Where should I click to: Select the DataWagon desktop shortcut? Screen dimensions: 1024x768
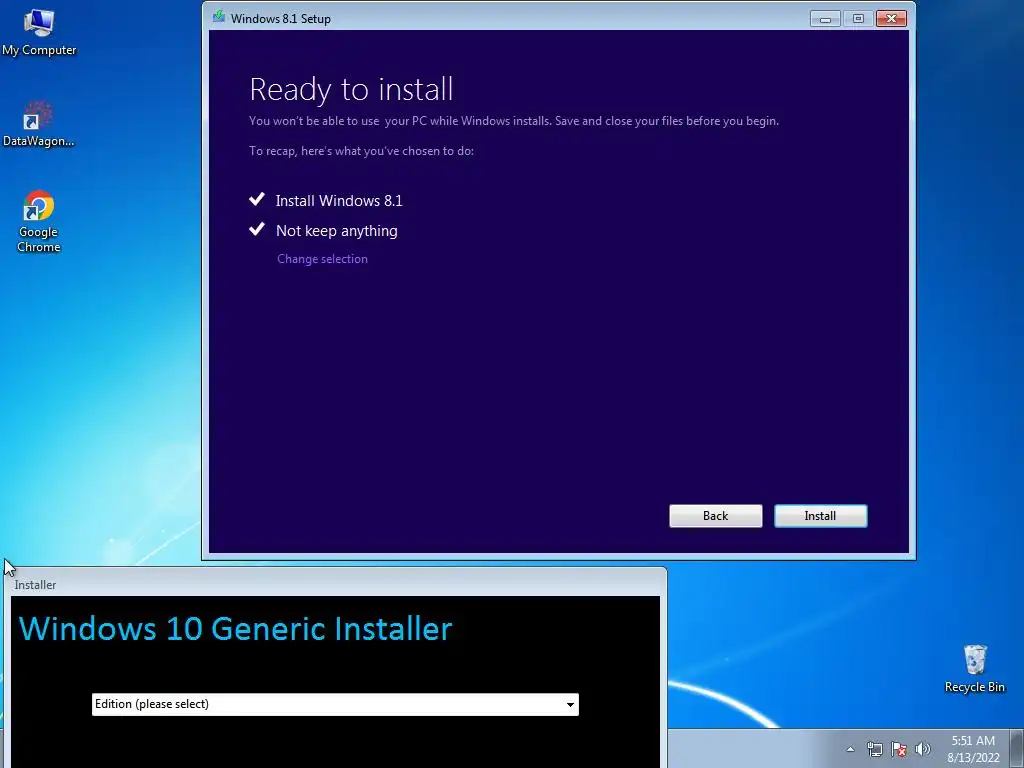tap(39, 123)
